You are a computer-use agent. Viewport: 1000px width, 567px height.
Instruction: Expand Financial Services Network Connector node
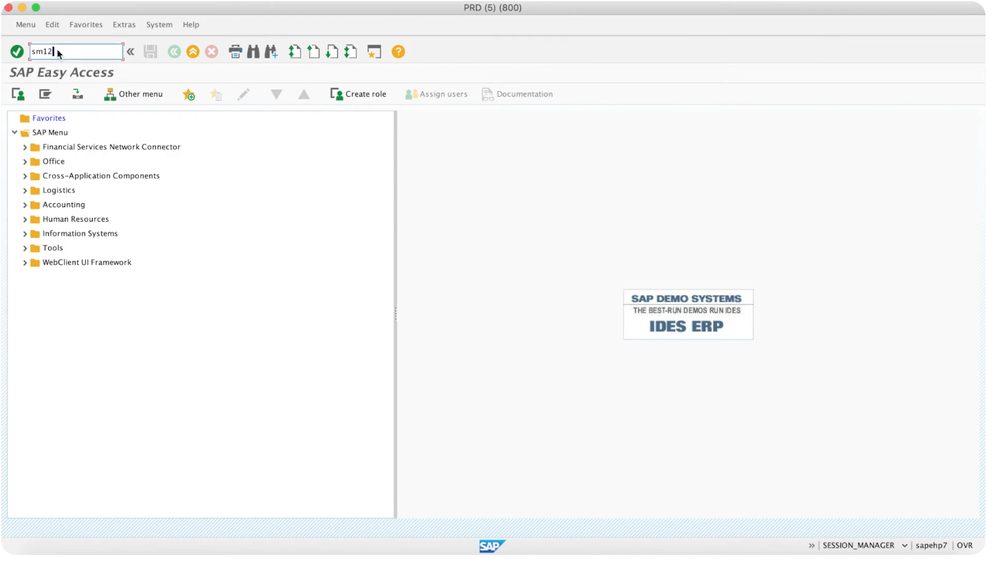(25, 147)
